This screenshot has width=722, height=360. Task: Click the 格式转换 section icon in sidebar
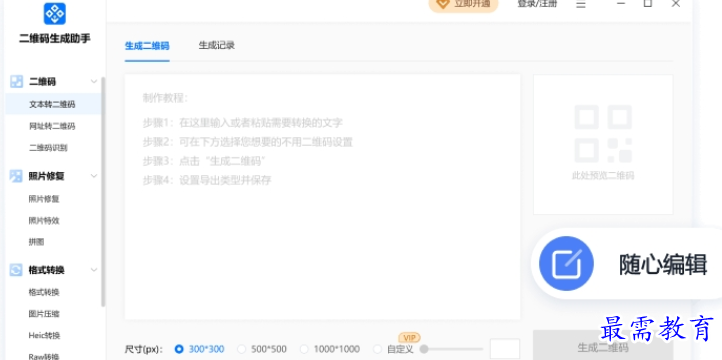tap(16, 270)
